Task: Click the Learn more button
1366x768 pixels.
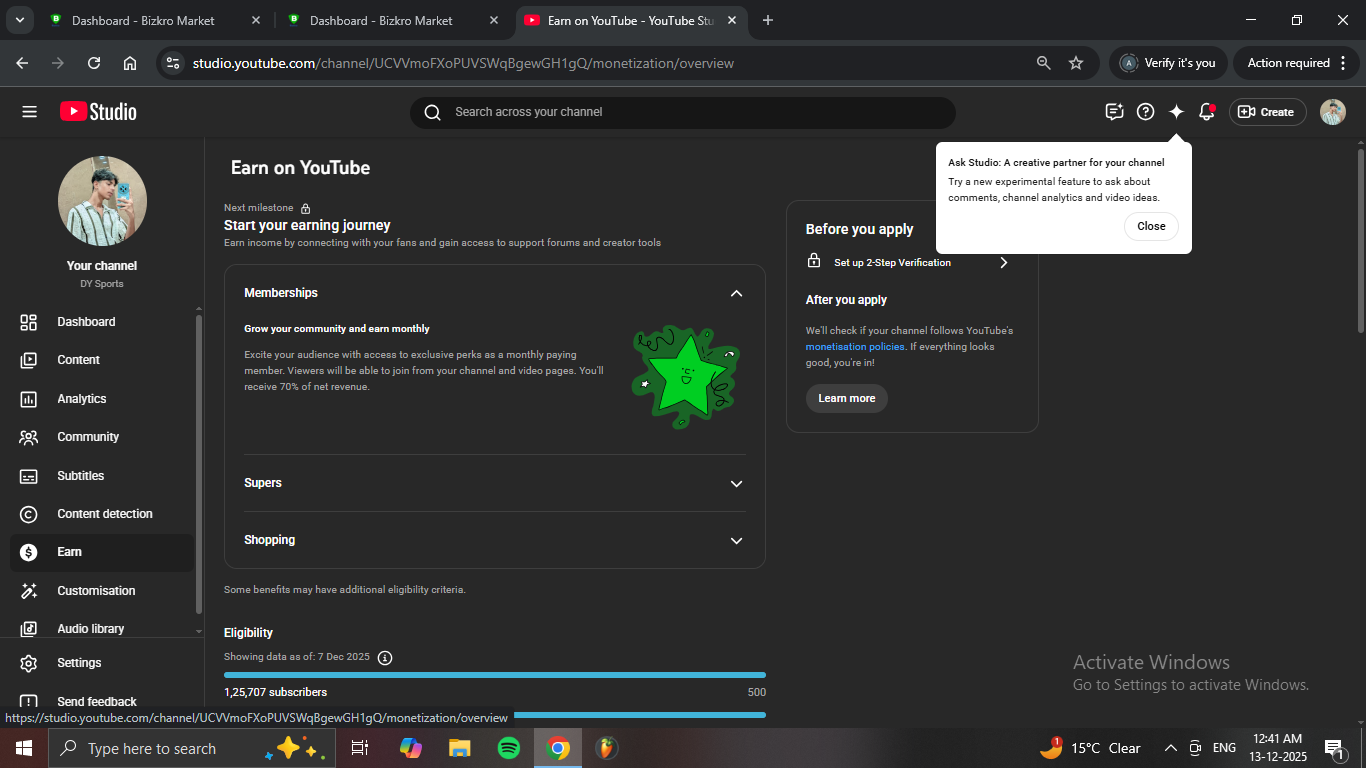Action: coord(846,398)
